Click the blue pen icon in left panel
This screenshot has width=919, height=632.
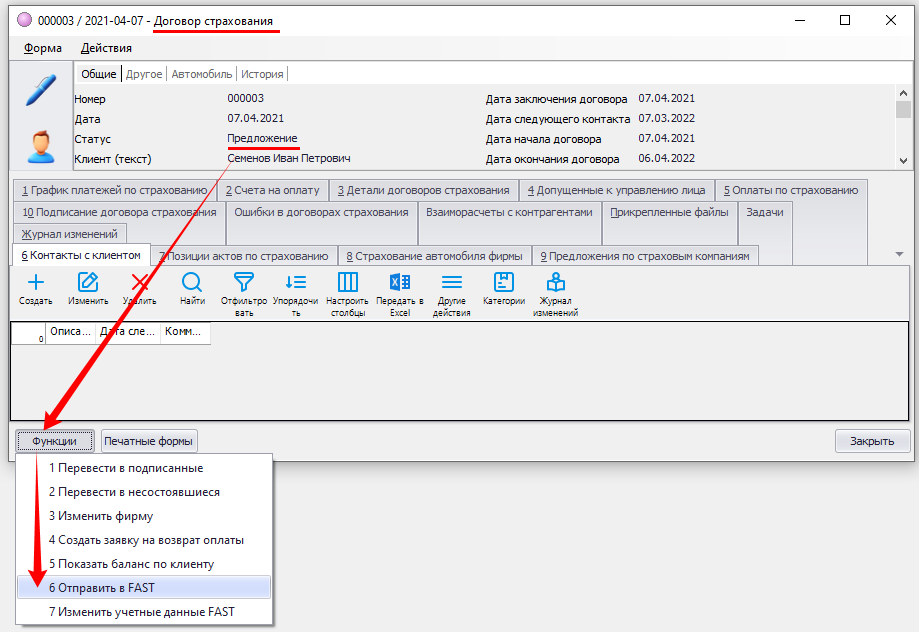pos(40,92)
